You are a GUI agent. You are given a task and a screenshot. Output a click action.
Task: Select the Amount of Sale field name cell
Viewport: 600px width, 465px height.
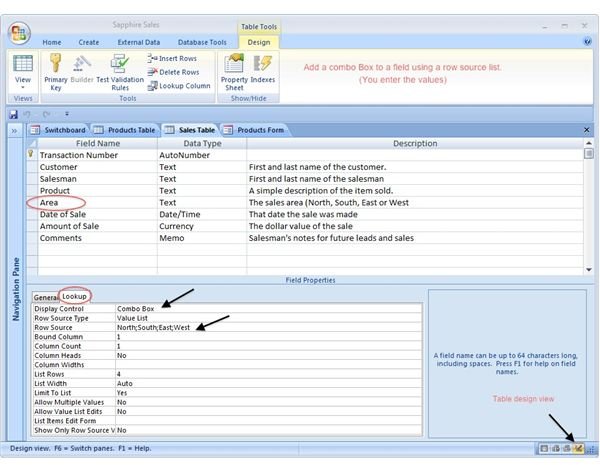click(x=98, y=226)
